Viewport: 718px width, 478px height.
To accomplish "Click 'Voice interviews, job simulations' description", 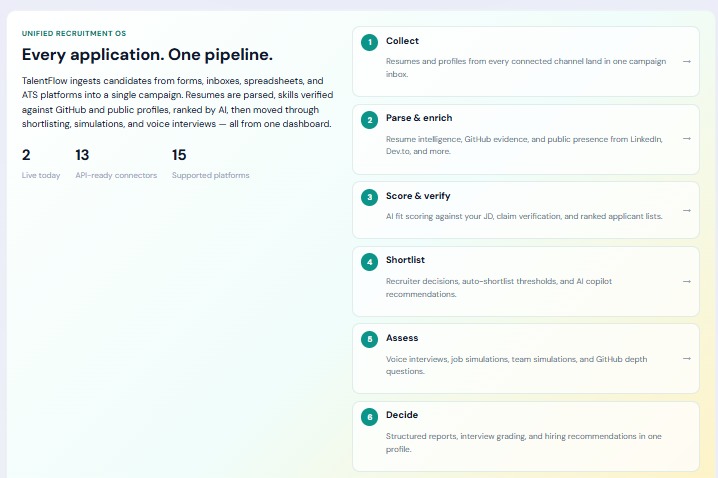I will [517, 365].
